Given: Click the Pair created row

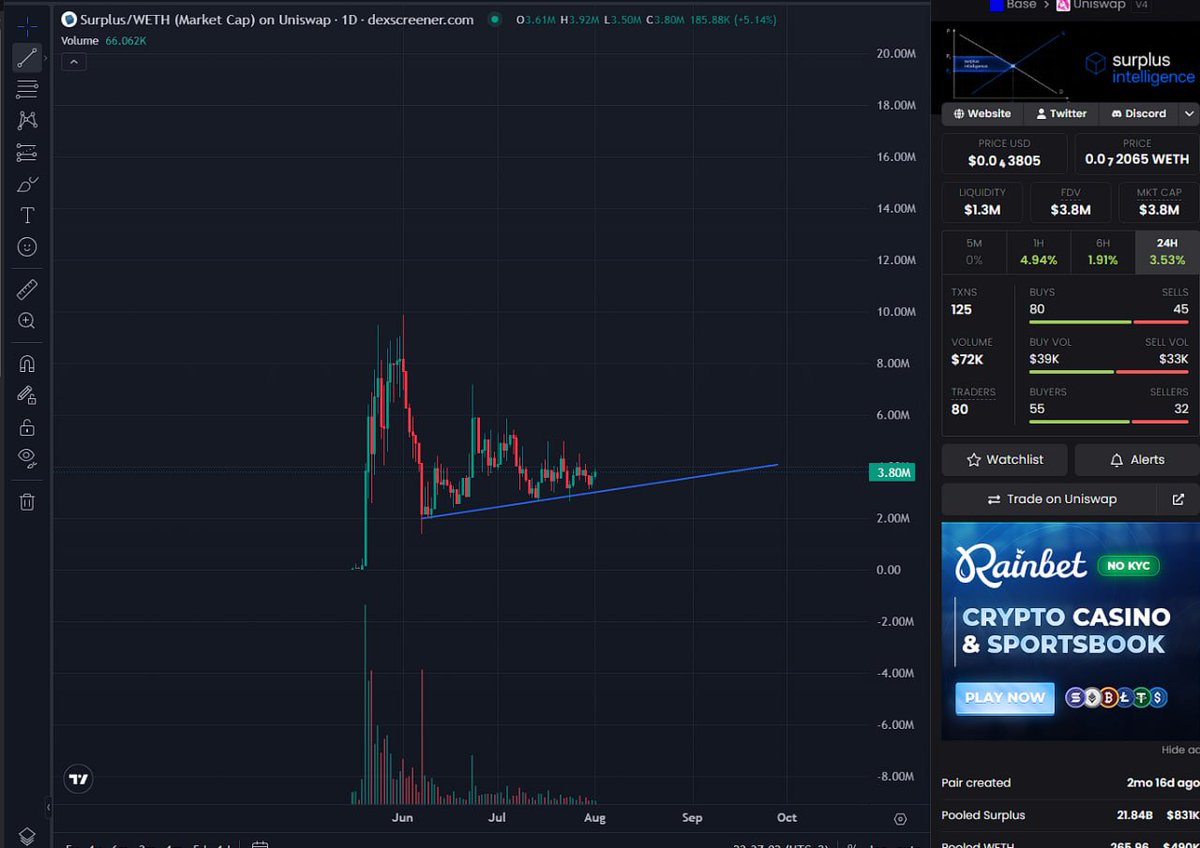Looking at the screenshot, I should pyautogui.click(x=1070, y=783).
